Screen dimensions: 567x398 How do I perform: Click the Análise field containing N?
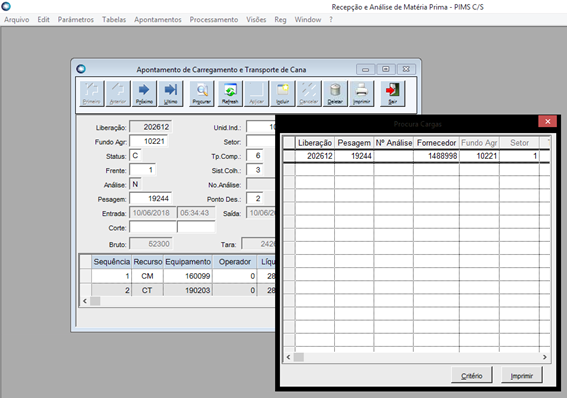coord(135,184)
